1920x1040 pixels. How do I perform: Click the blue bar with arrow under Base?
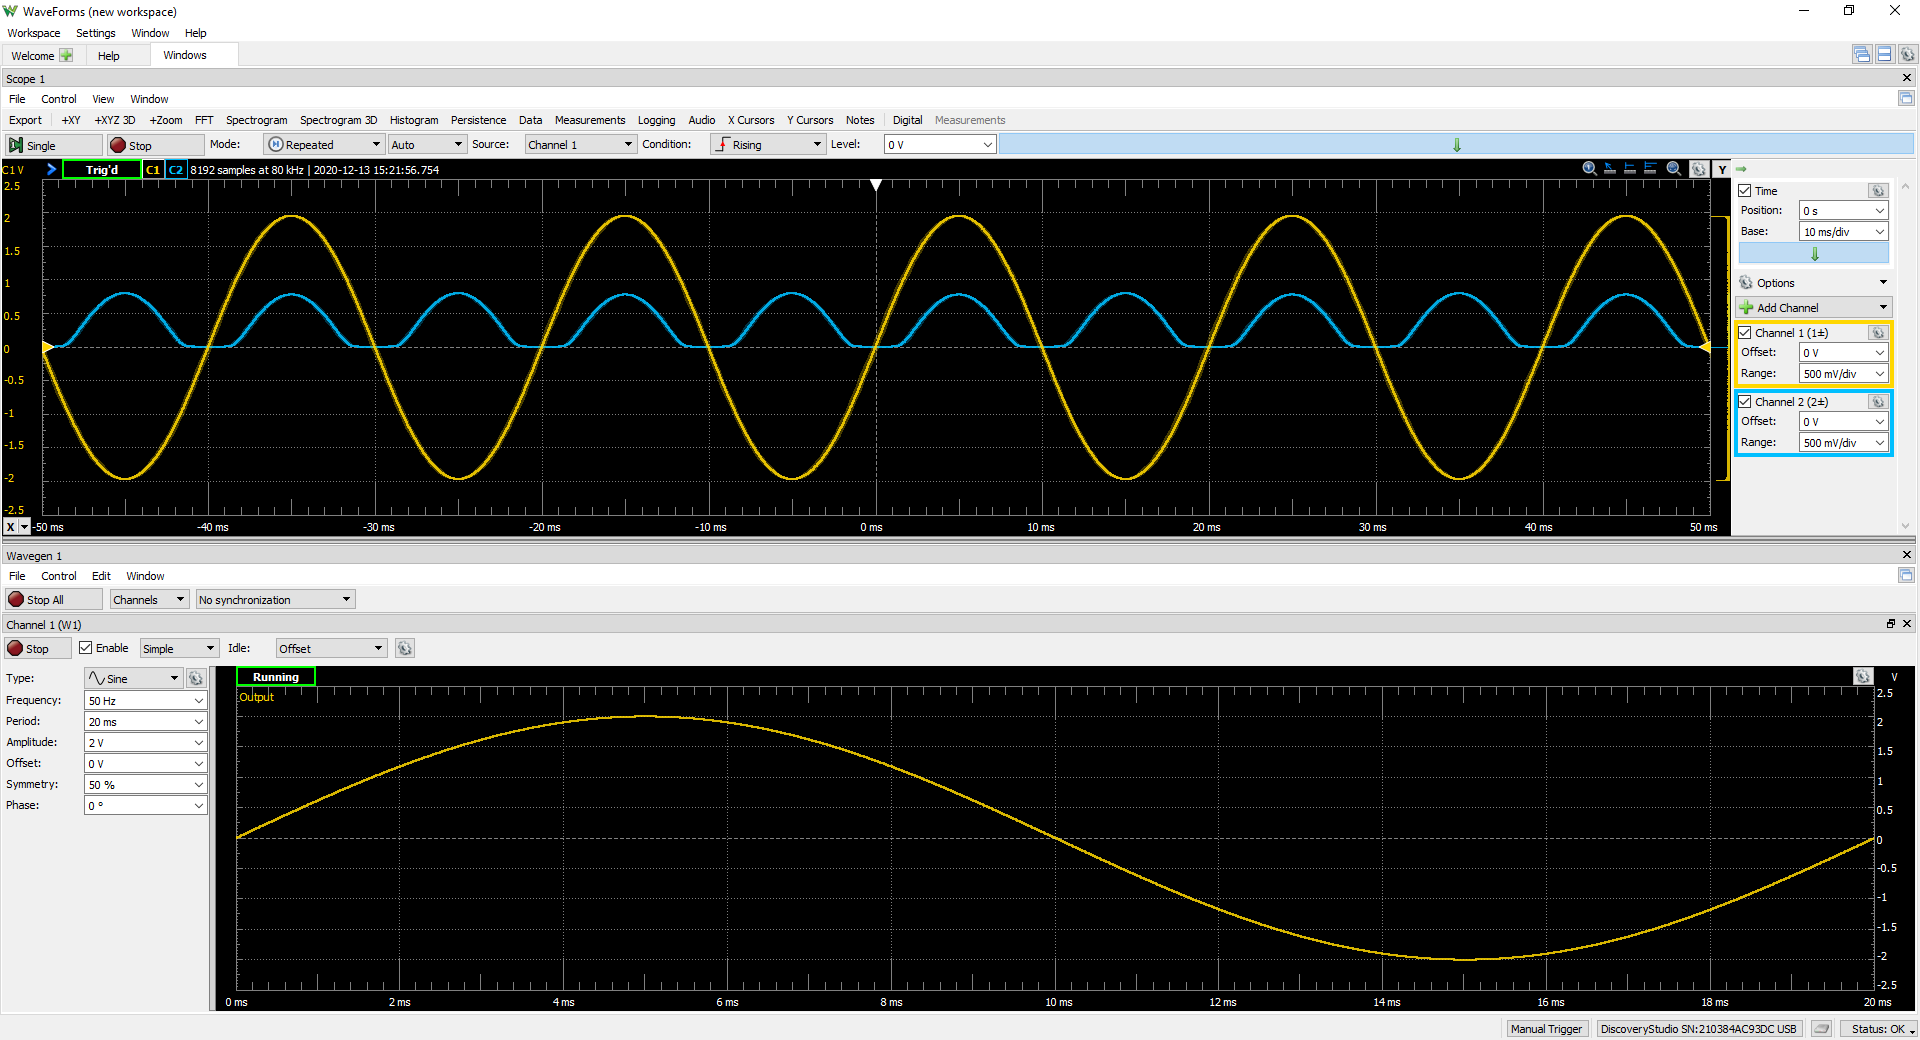tap(1814, 254)
